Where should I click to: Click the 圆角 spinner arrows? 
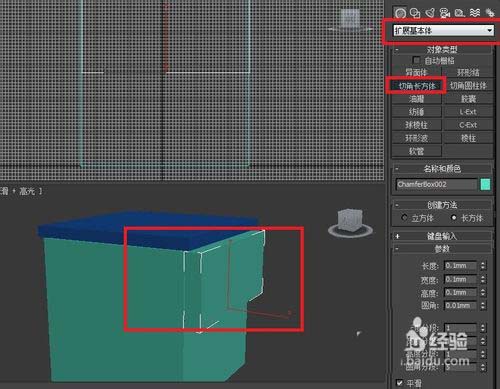point(483,305)
